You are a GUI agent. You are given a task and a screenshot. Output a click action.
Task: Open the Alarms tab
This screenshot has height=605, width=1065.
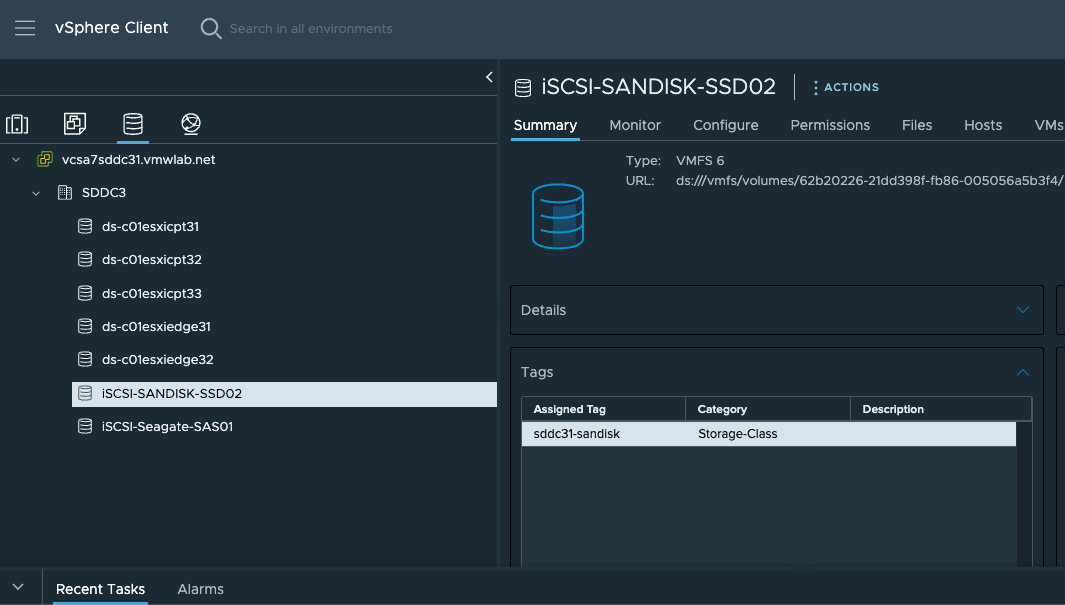[x=200, y=589]
